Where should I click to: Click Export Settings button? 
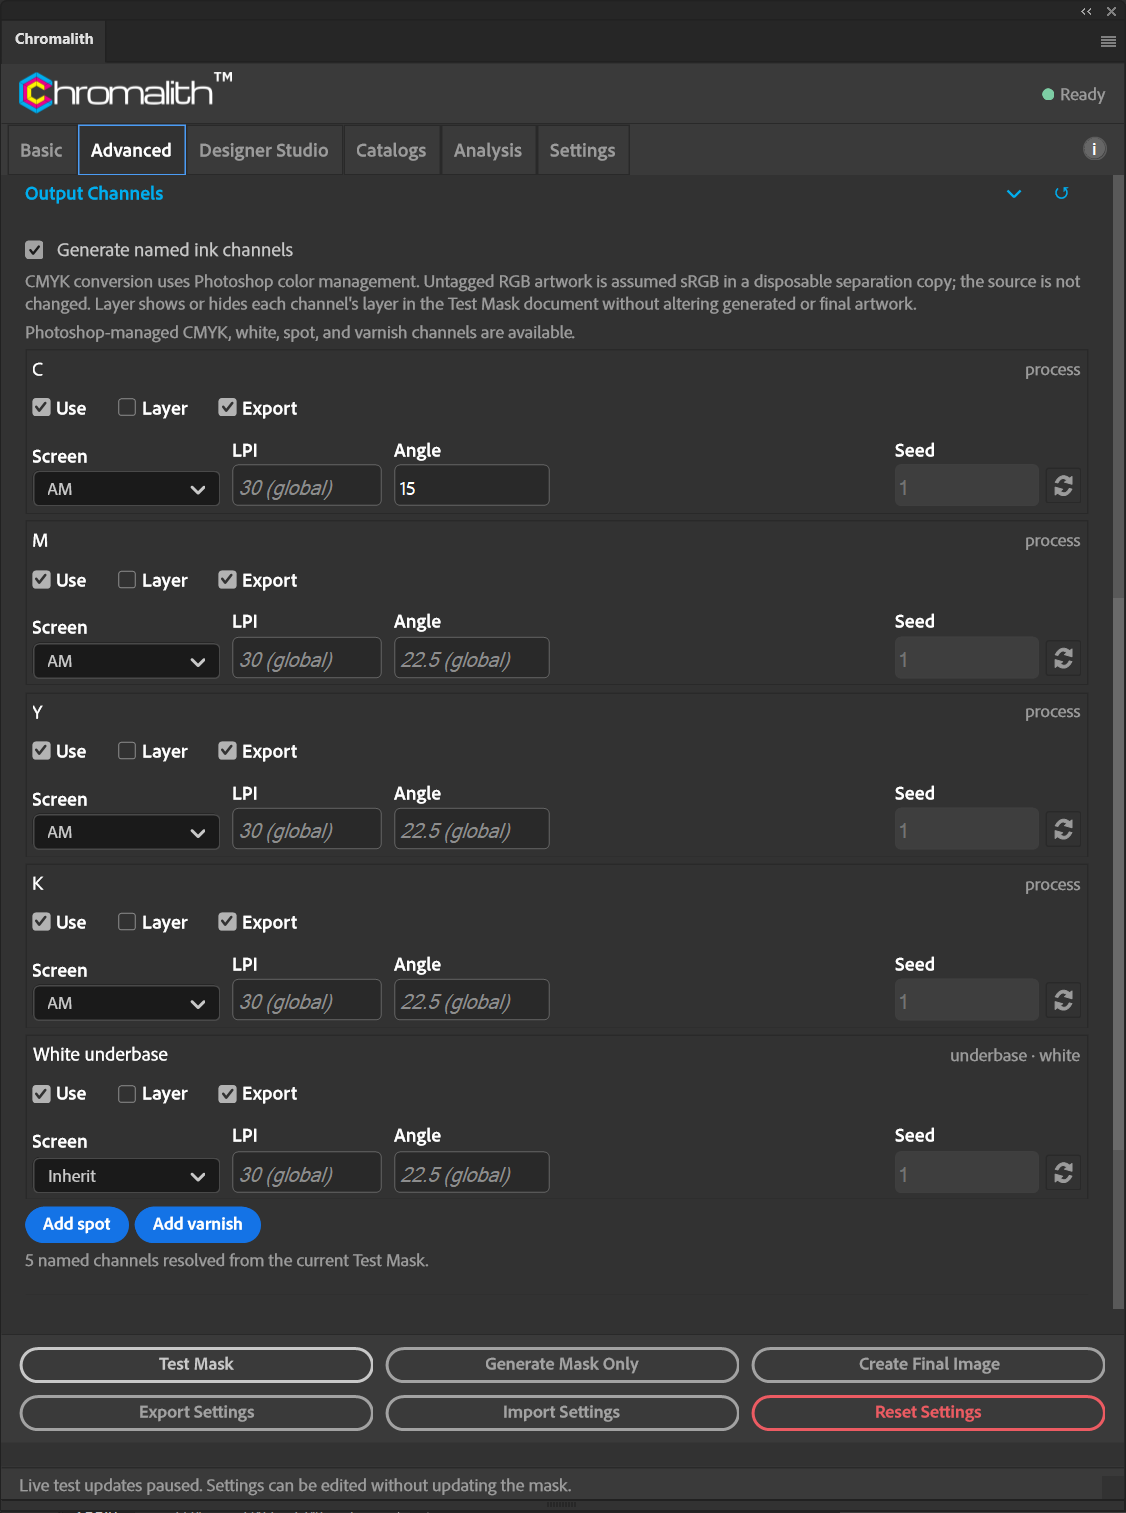pos(196,1412)
